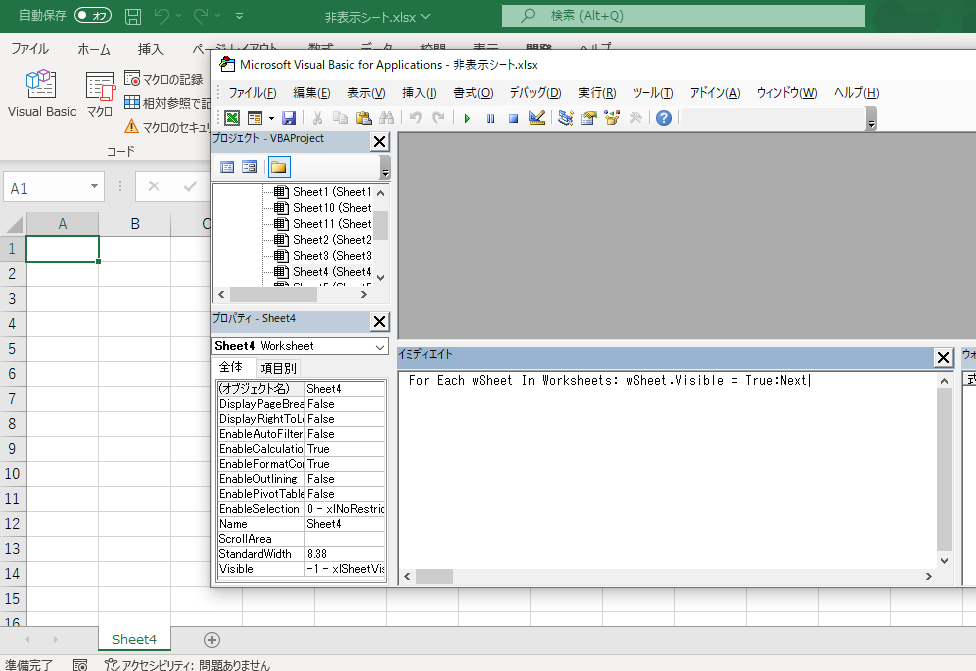
Task: Open the 非表示シート.xlsx filename dropdown
Action: [426, 17]
